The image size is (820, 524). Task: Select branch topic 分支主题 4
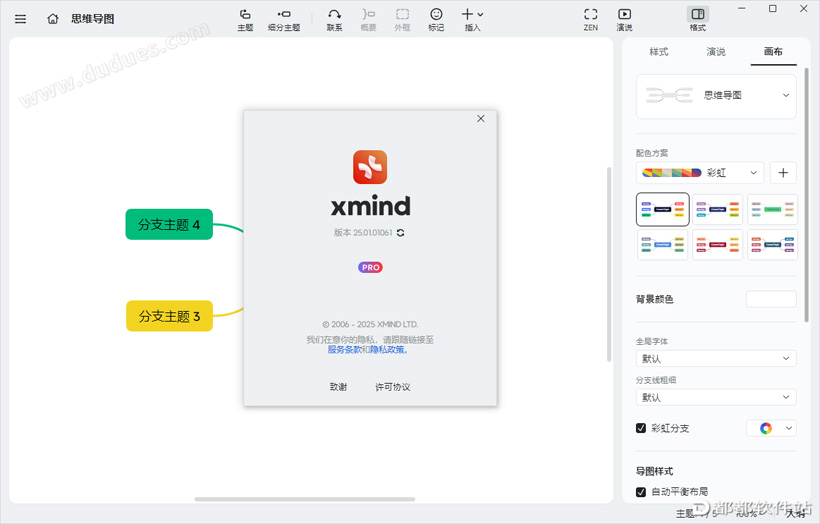tap(169, 224)
